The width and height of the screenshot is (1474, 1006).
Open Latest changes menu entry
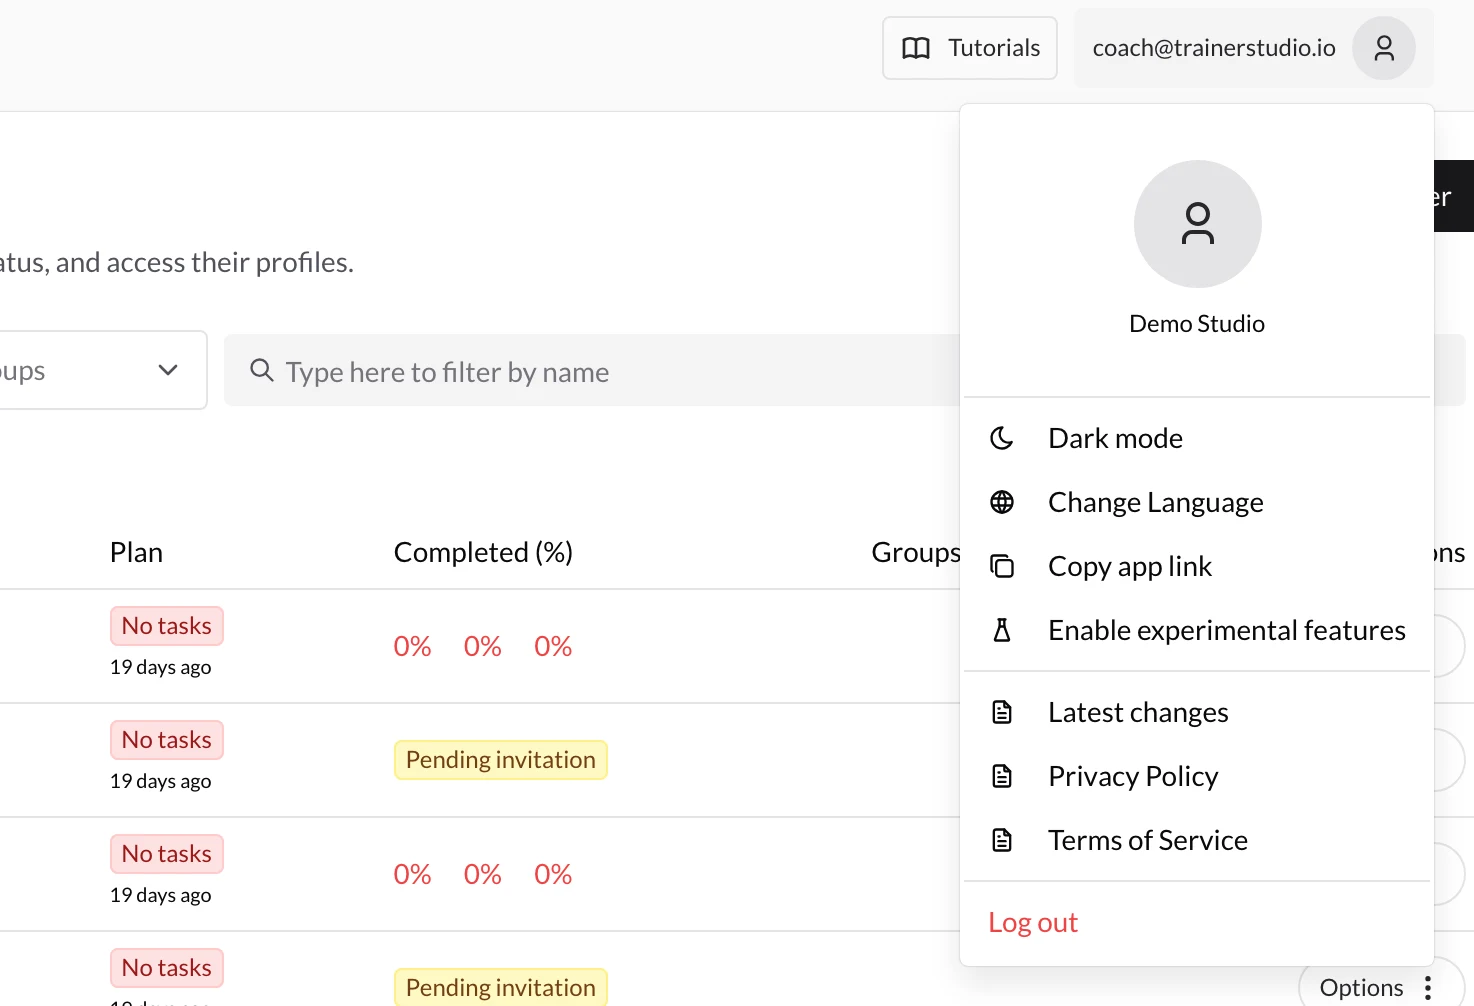pyautogui.click(x=1197, y=712)
